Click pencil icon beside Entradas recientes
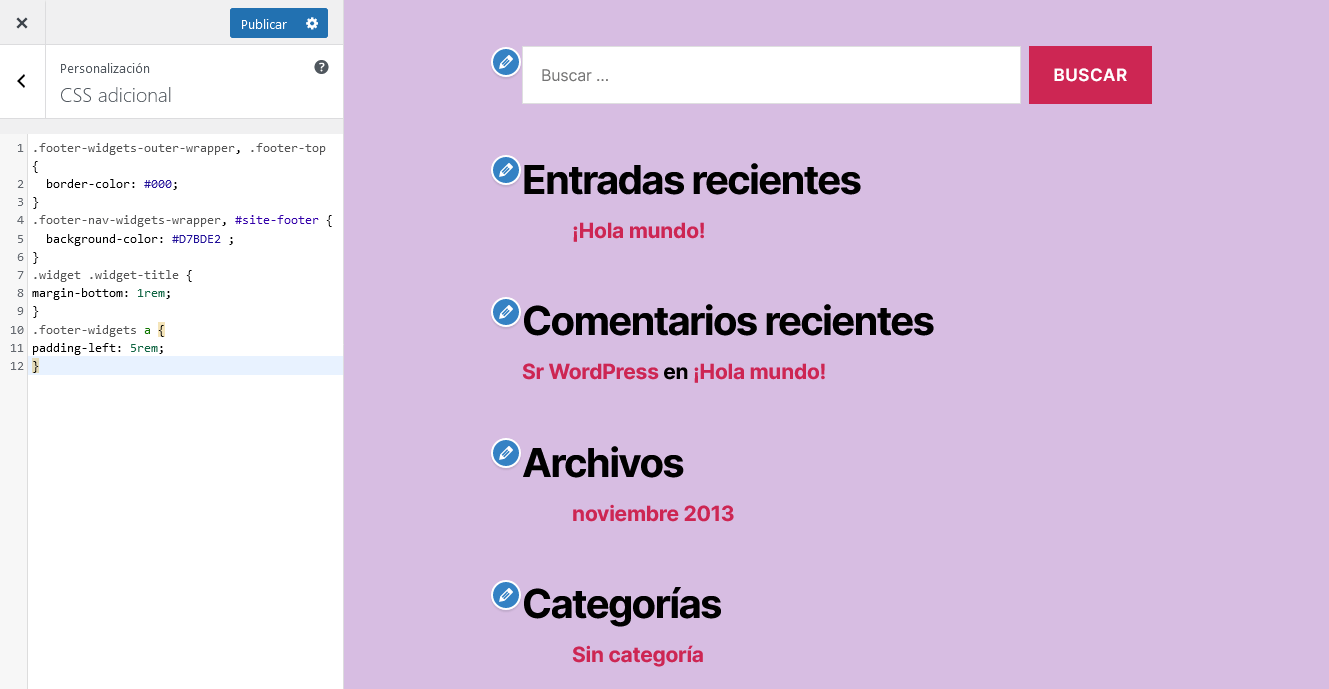The image size is (1329, 689). click(506, 170)
